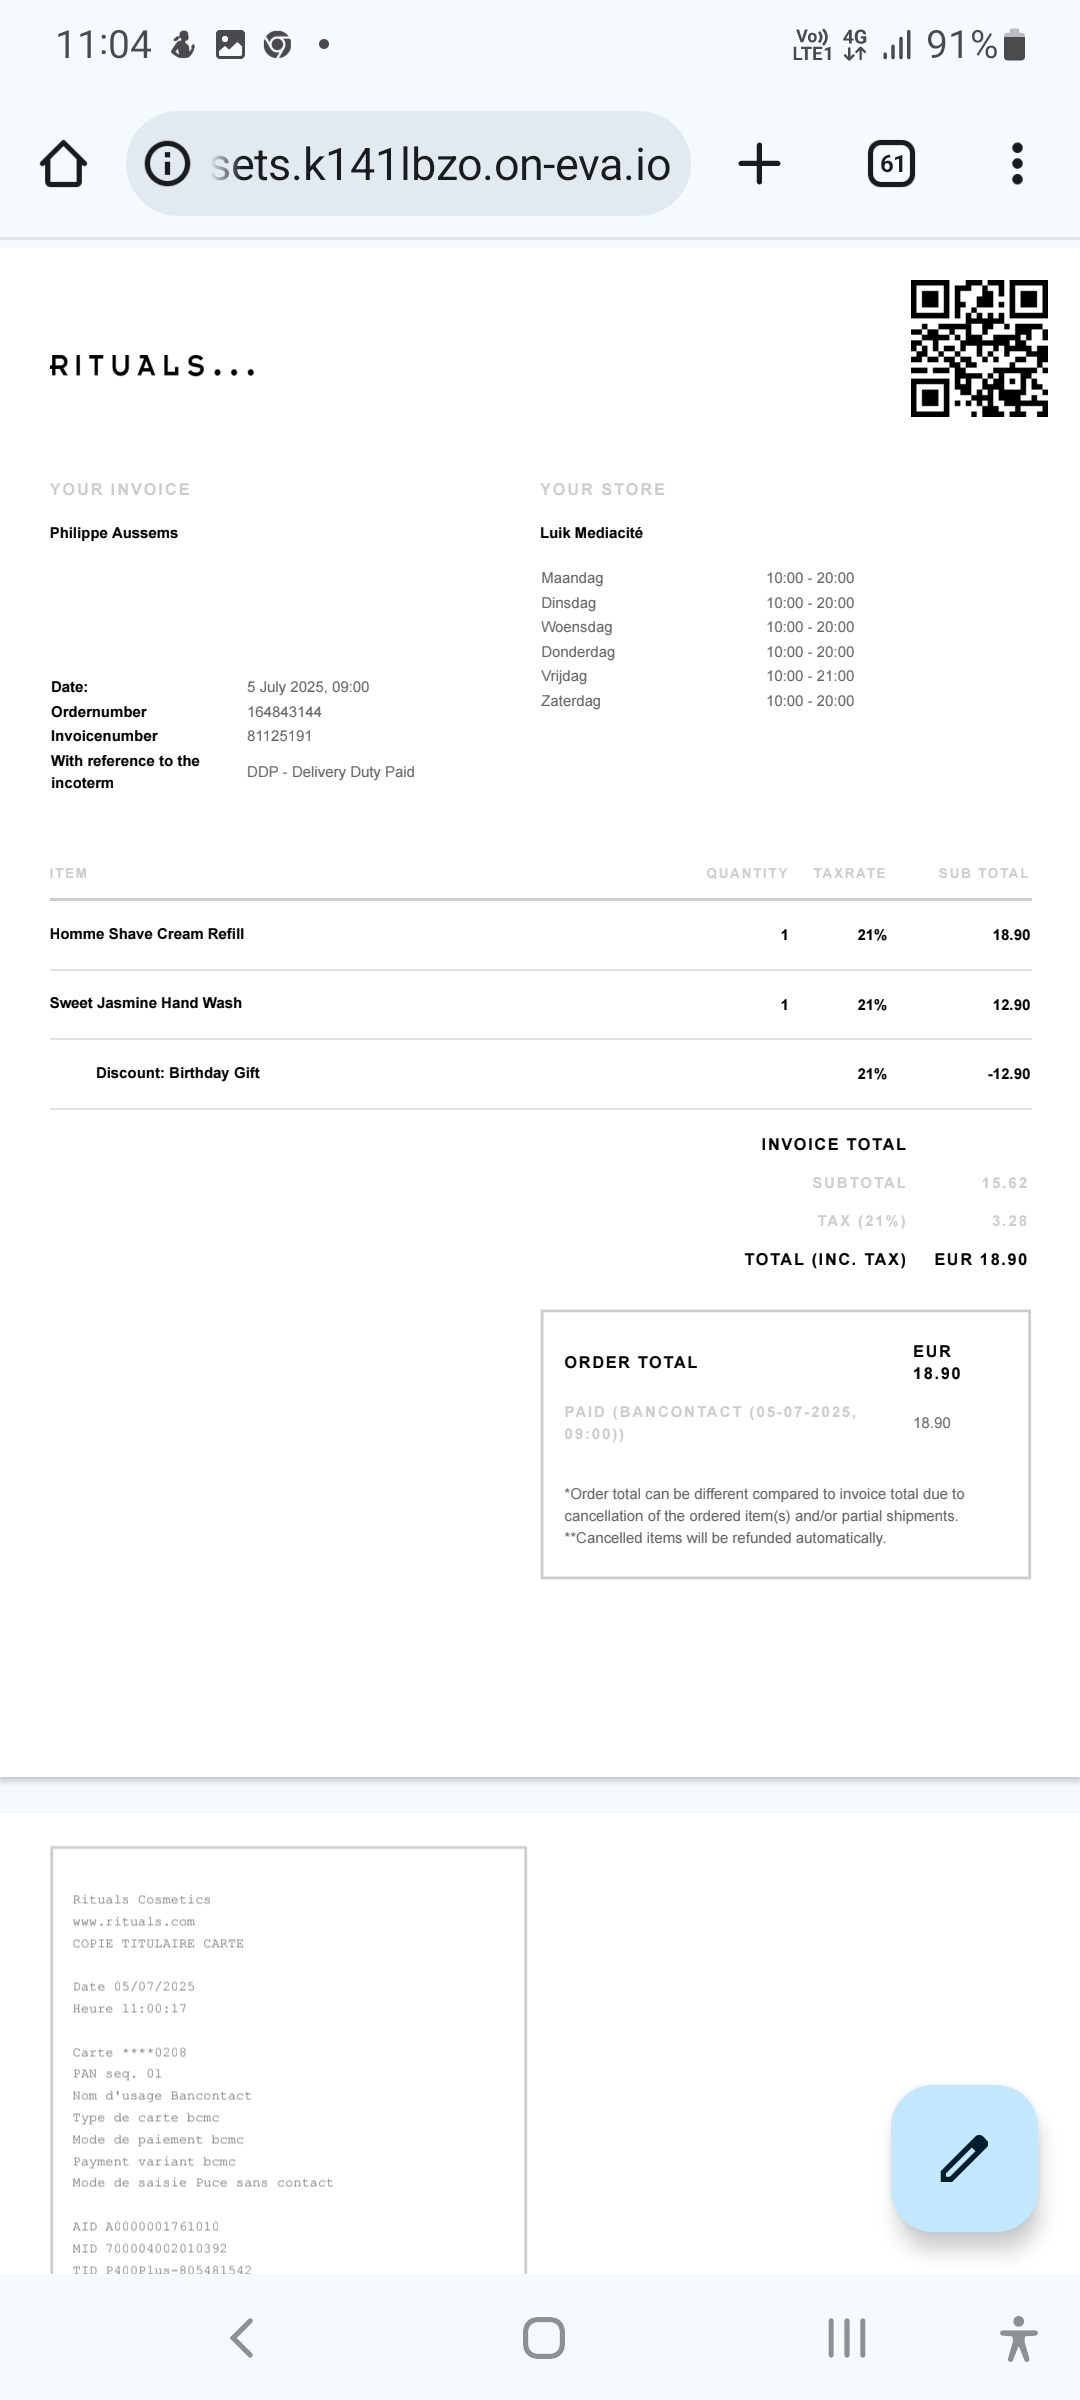Image resolution: width=1080 pixels, height=2400 pixels.
Task: Tap the address bar URL field
Action: pos(440,164)
